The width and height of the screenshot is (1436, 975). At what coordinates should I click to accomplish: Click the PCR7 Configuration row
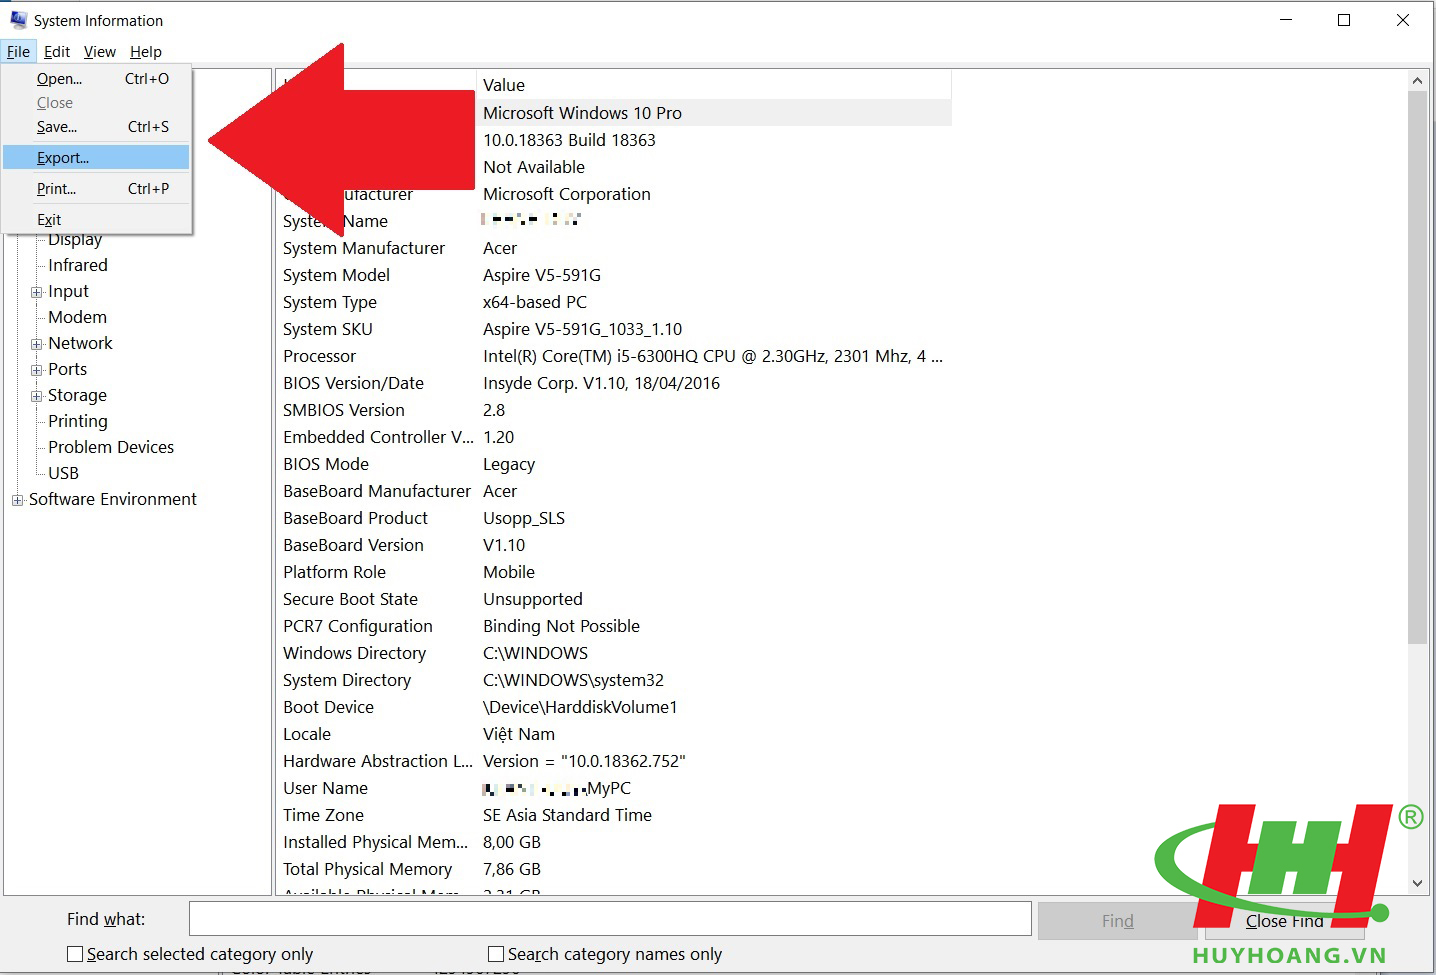tap(614, 626)
